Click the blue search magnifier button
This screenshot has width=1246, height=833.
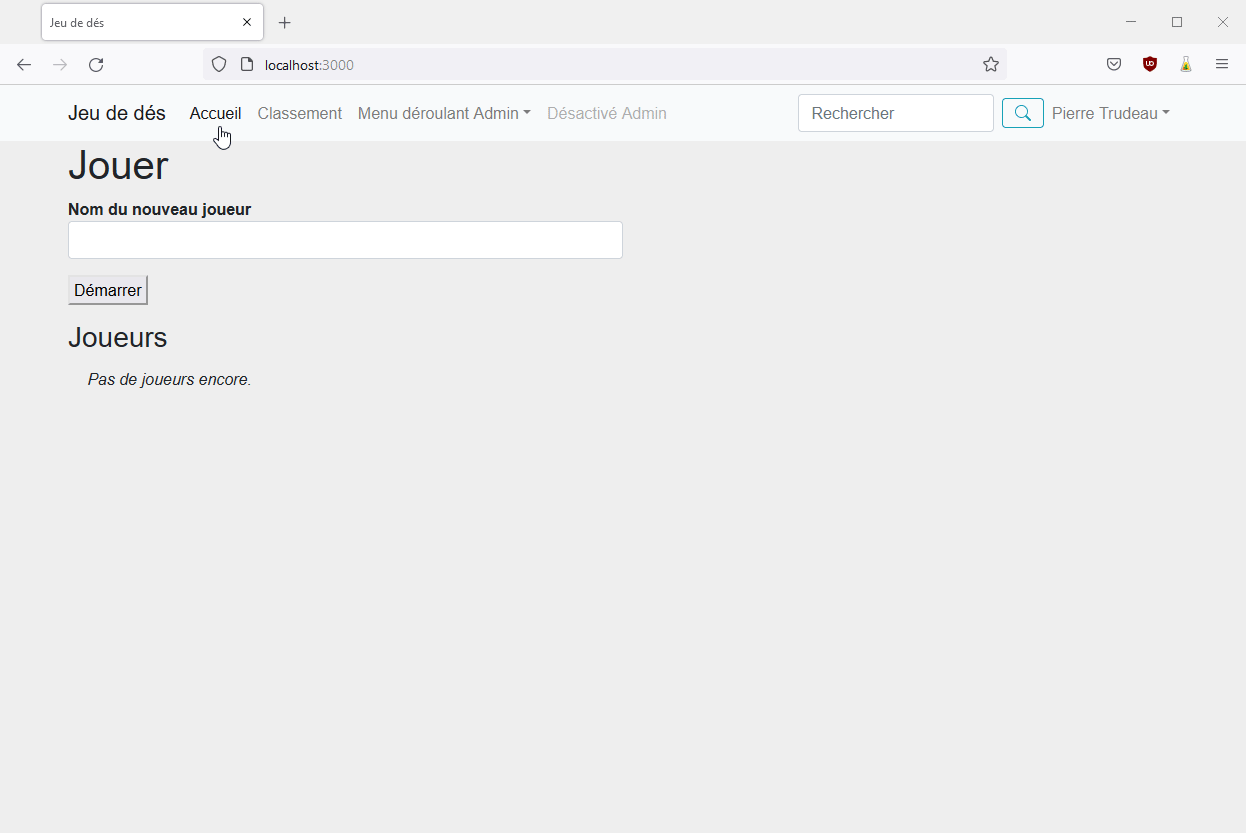tap(1022, 113)
